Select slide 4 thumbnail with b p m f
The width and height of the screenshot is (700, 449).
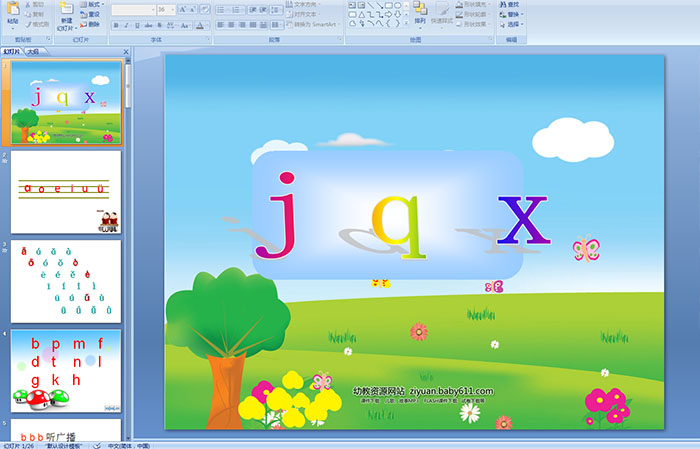(x=66, y=371)
